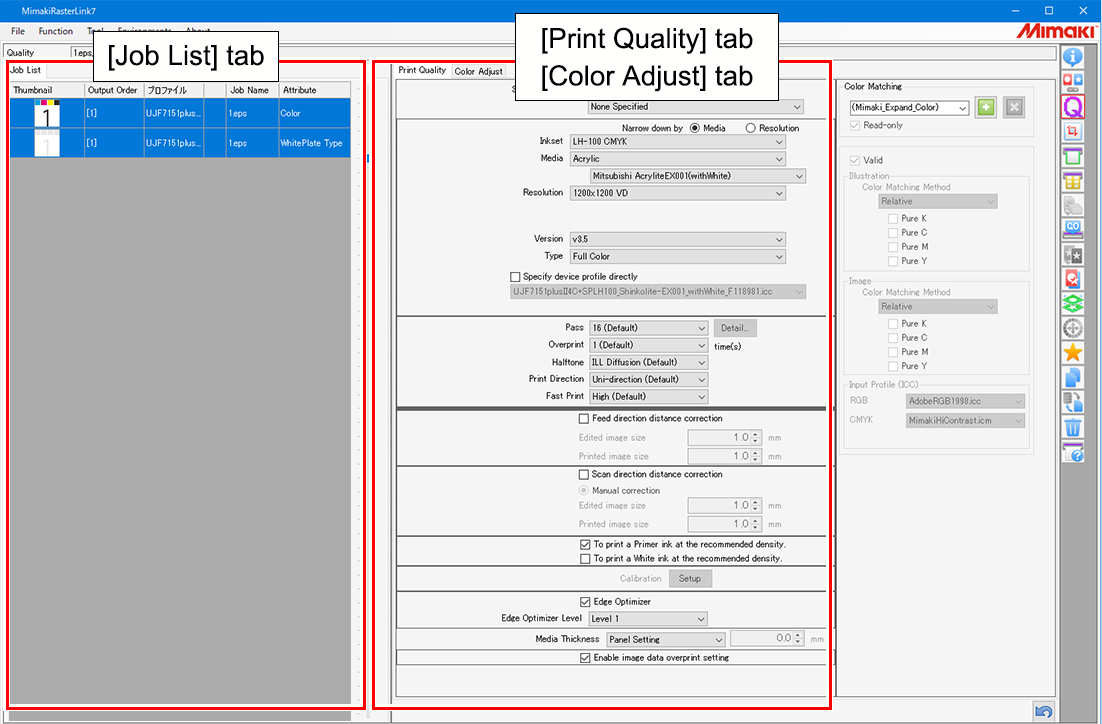The height and width of the screenshot is (724, 1102).
Task: Enable printing White ink at recommended density
Action: (x=585, y=558)
